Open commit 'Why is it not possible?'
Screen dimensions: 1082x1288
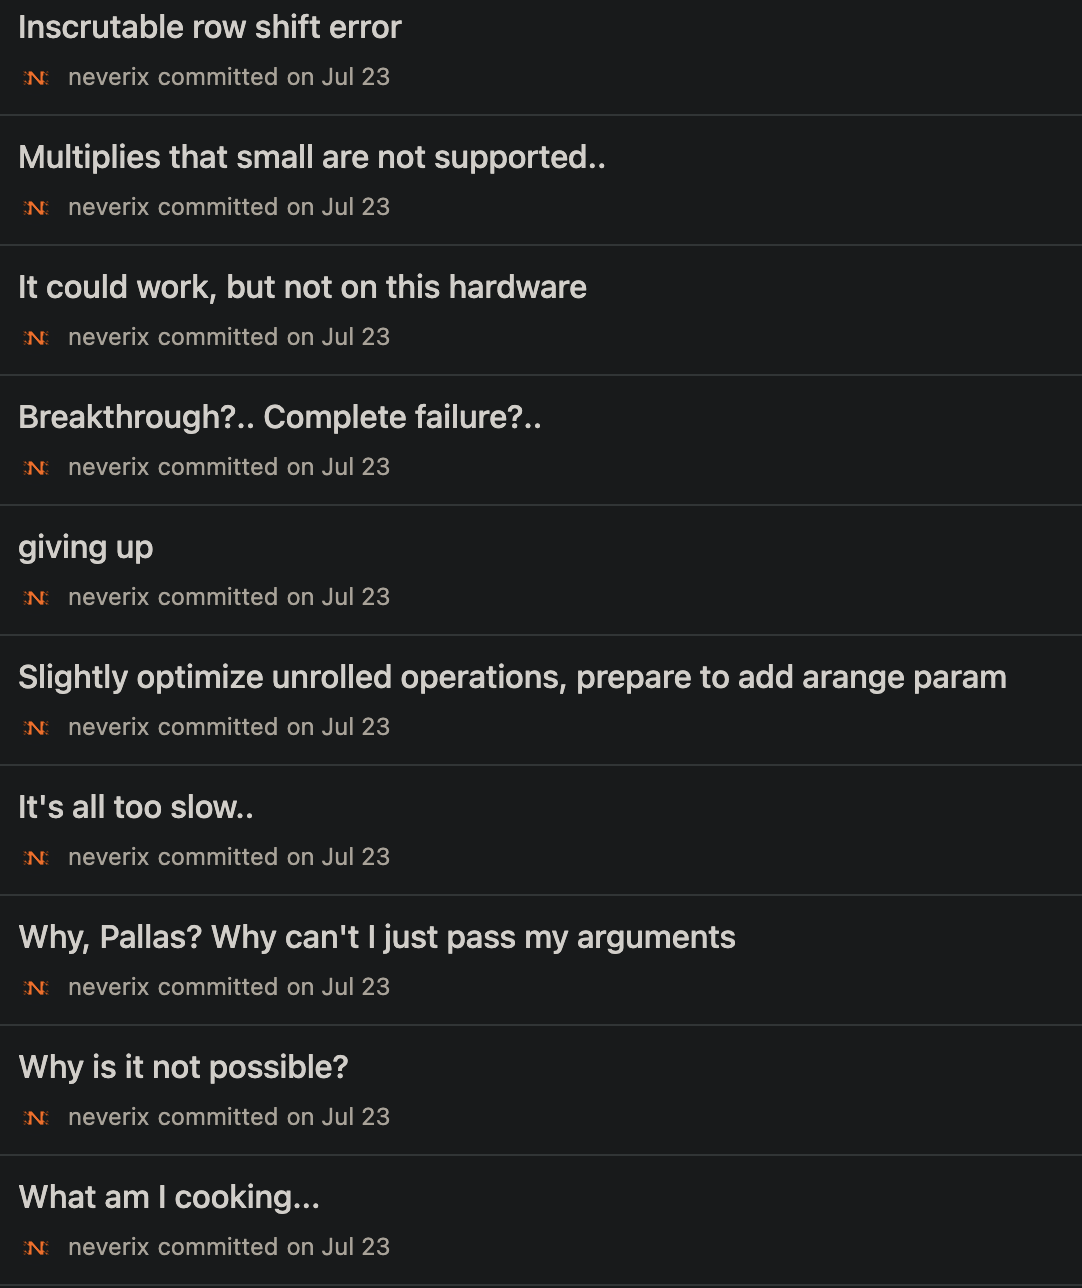coord(183,1067)
